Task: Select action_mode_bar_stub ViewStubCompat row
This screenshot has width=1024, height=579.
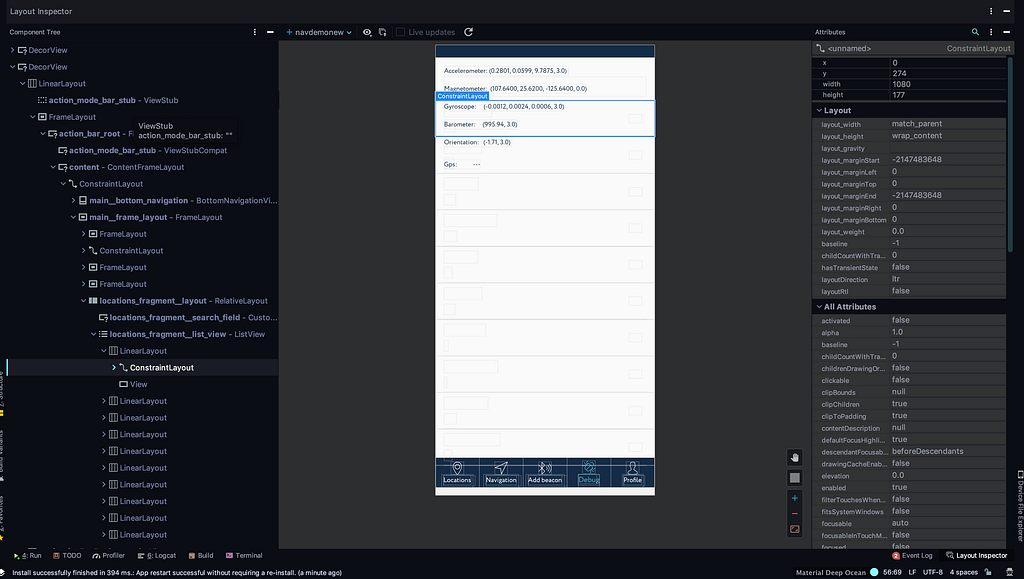Action: 142,150
